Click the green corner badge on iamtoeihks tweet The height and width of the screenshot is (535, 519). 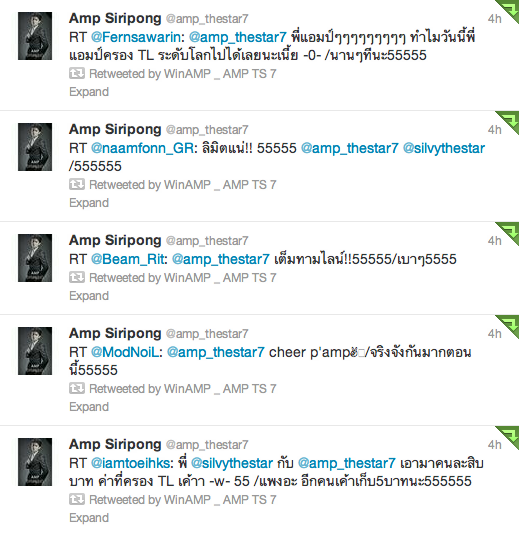(509, 435)
